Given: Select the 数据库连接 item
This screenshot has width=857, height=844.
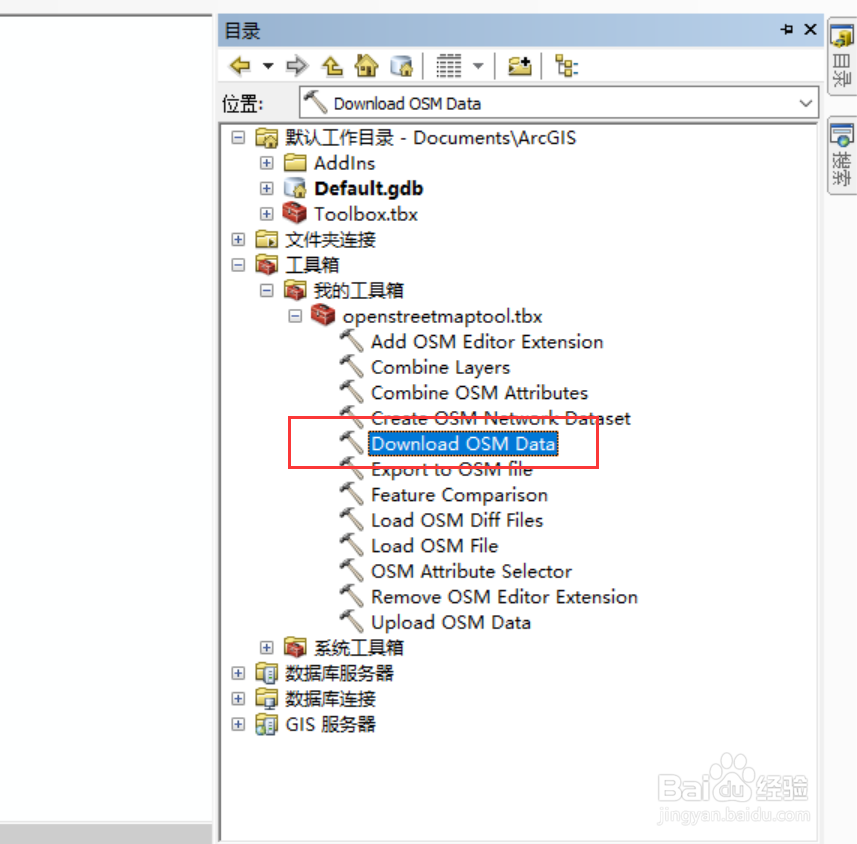Looking at the screenshot, I should (331, 699).
